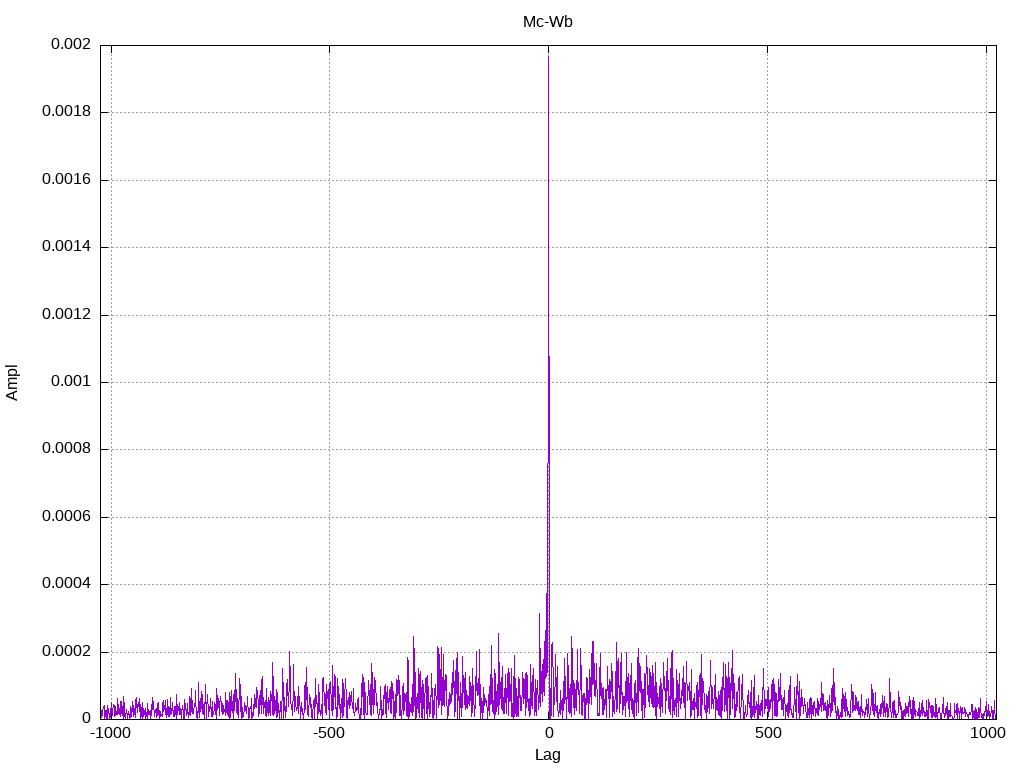Select the 0.0016 y-axis tick label
The image size is (1024, 768).
[x=66, y=180]
